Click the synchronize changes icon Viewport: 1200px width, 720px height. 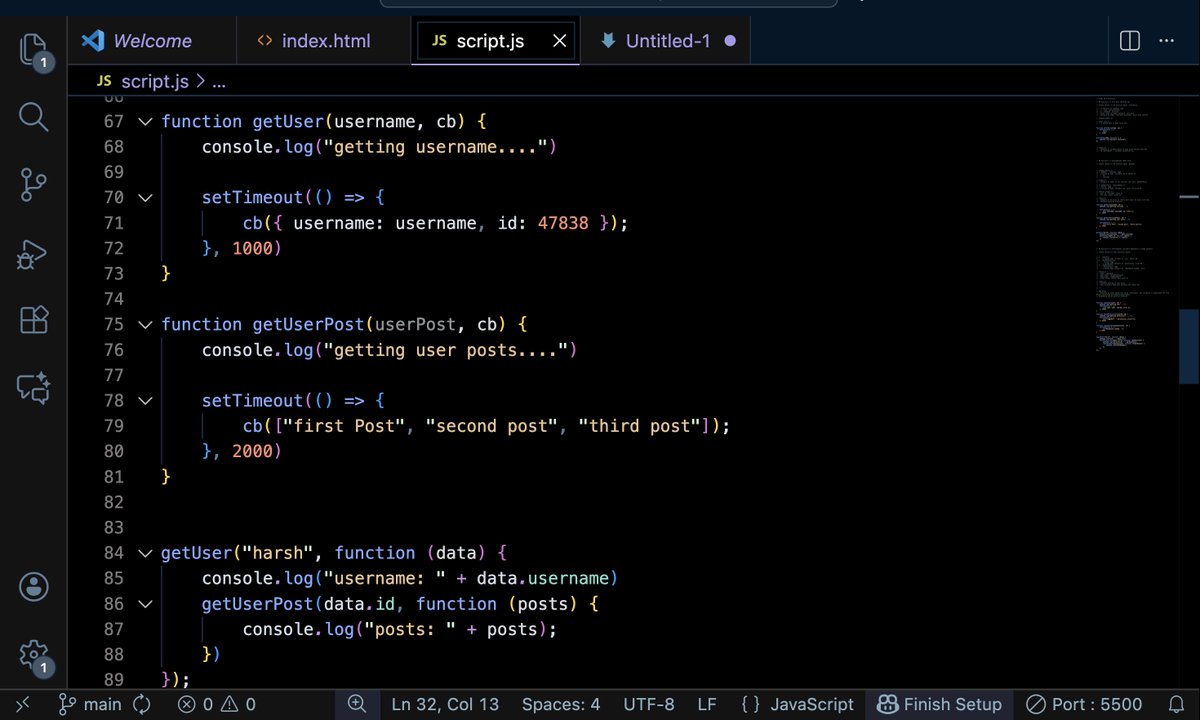[141, 704]
